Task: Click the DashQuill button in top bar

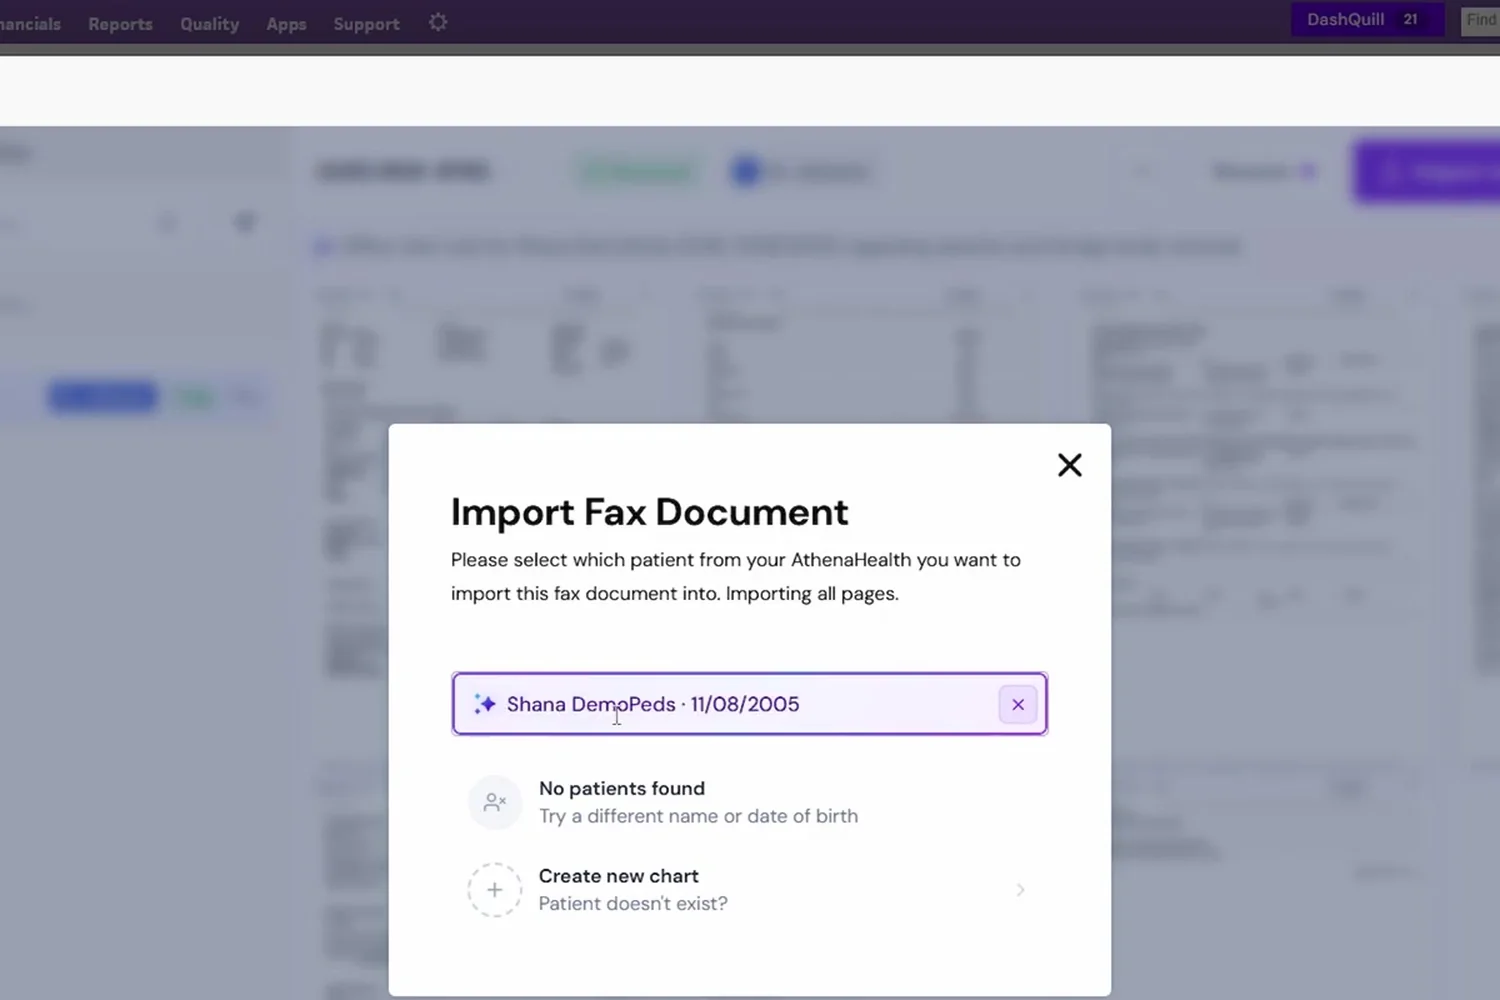Action: [1367, 20]
